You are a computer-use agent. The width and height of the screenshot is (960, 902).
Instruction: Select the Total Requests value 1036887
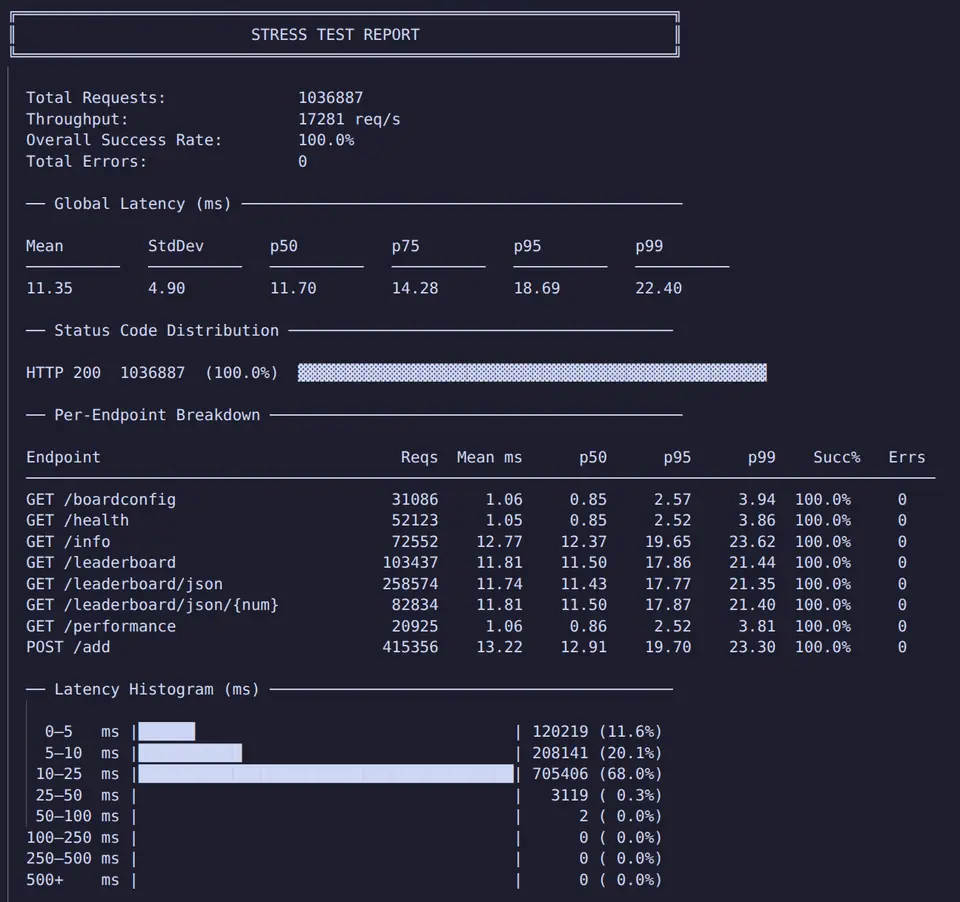pyautogui.click(x=331, y=98)
